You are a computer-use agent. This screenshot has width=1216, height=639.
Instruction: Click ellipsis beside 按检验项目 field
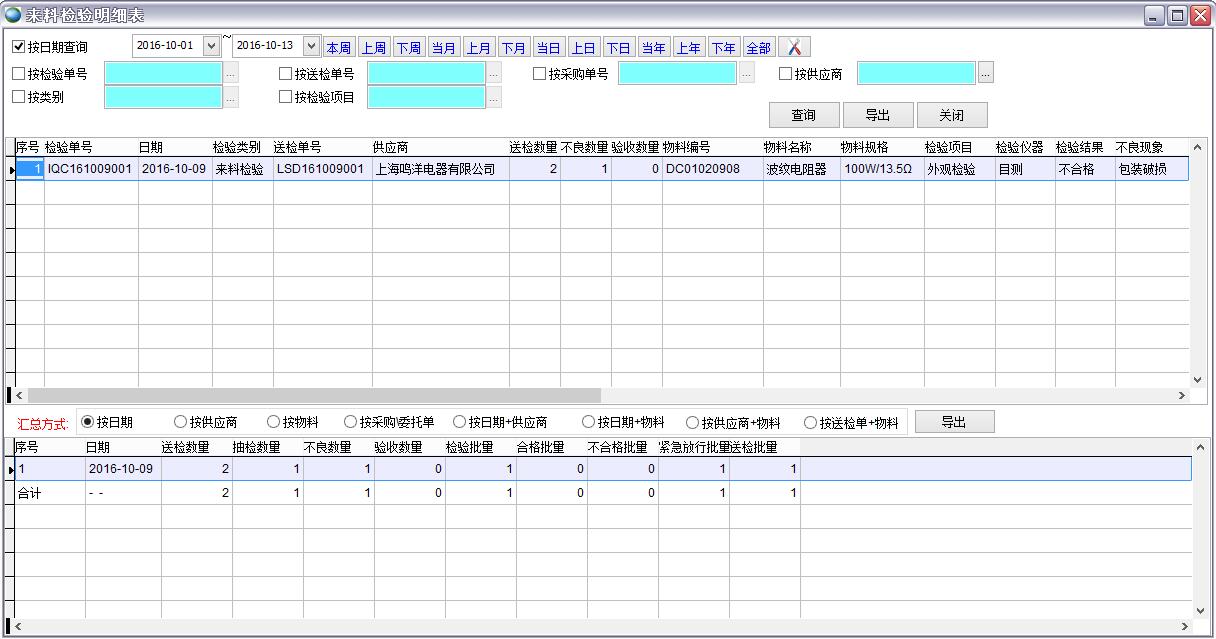click(493, 97)
